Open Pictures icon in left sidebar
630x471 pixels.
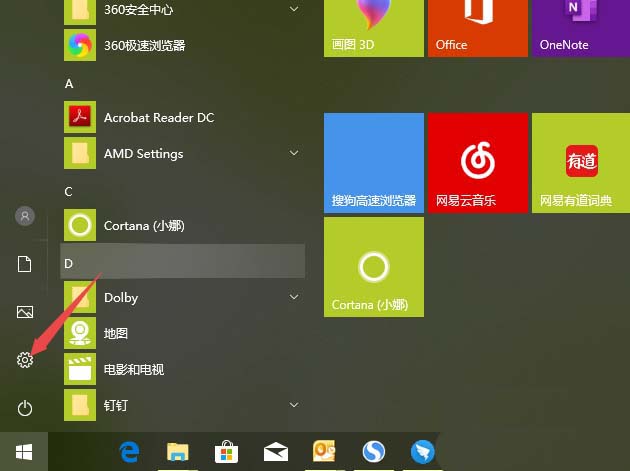pyautogui.click(x=25, y=312)
